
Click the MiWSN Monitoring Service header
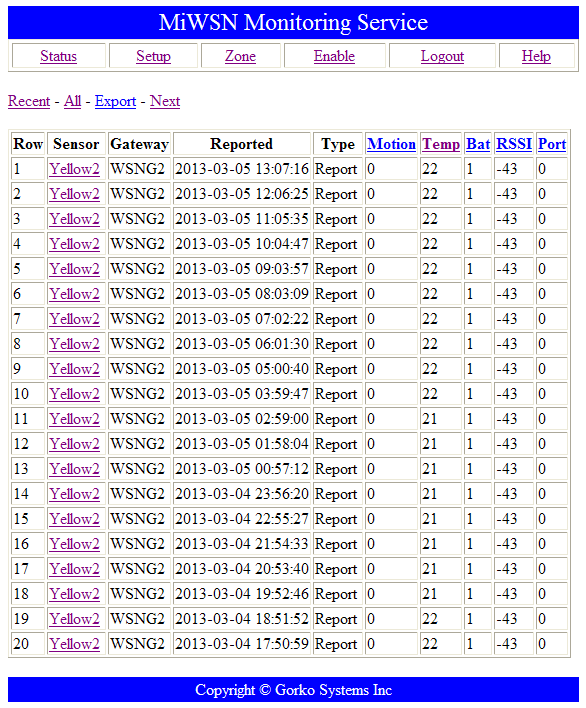point(293,22)
